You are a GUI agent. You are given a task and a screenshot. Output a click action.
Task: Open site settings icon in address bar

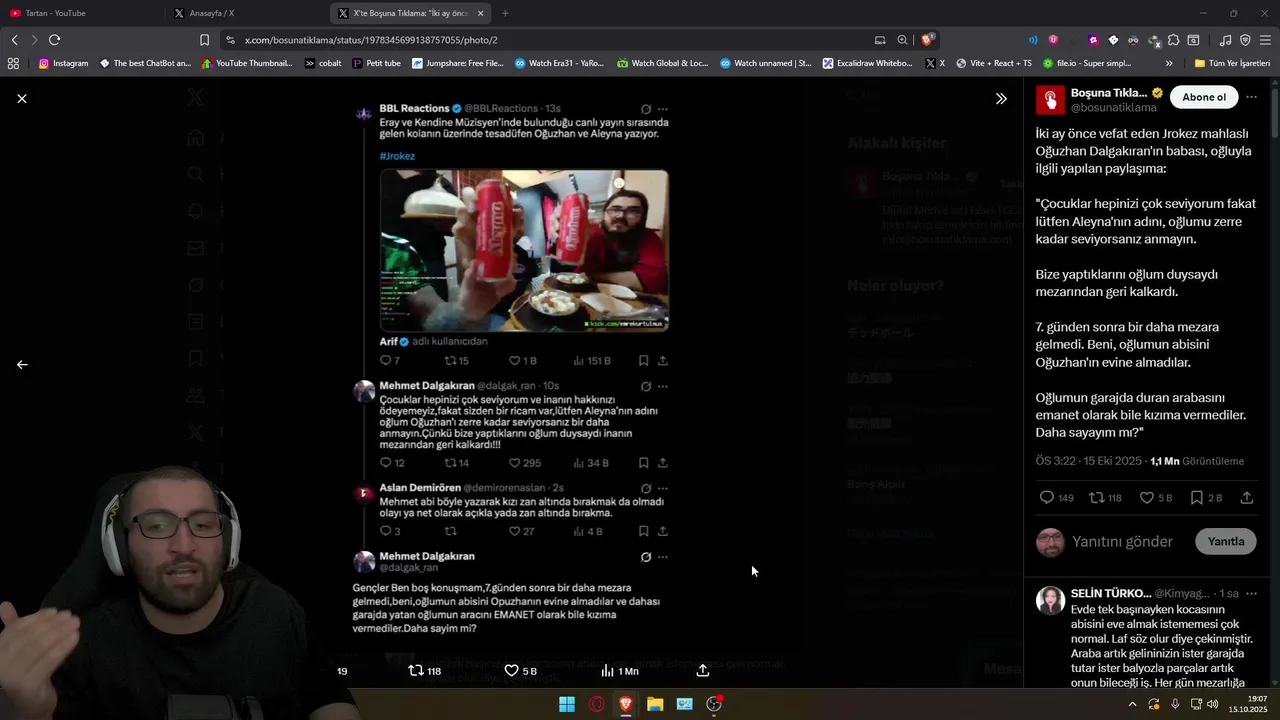click(x=231, y=40)
